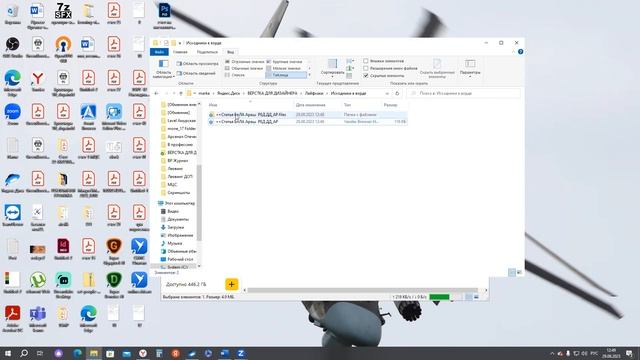Open Zoom from the taskbar
This screenshot has height=360, width=640.
click(241, 353)
